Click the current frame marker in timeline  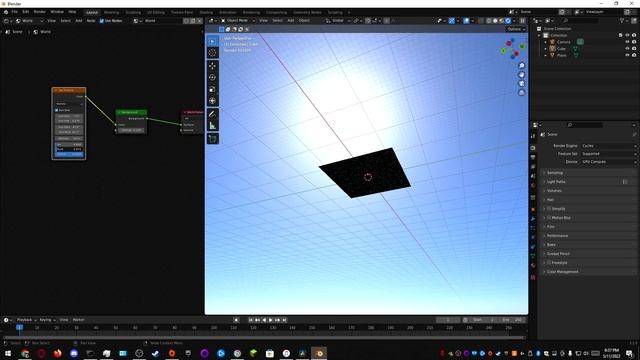[x=20, y=327]
